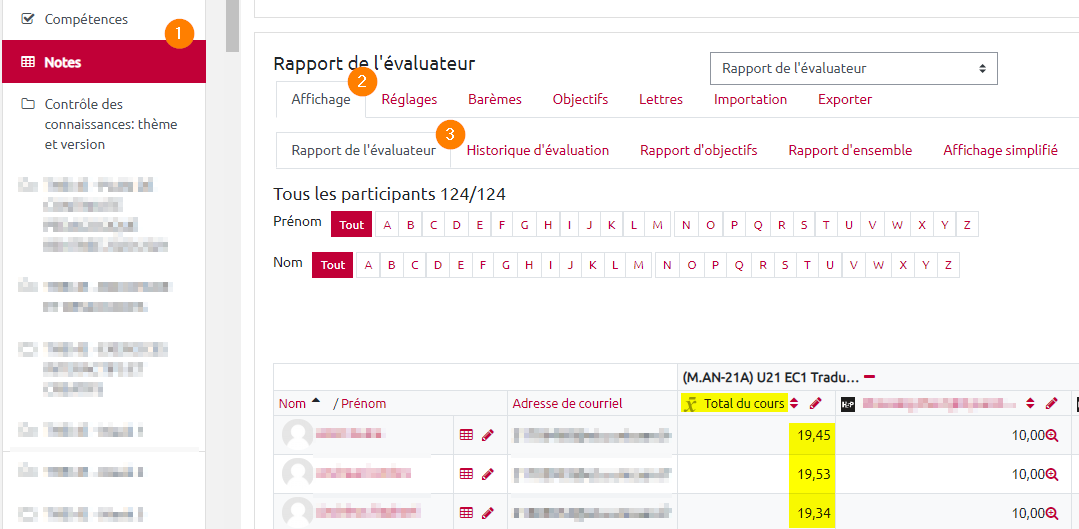The height and width of the screenshot is (529, 1079).
Task: Open Compétences in the sidebar
Action: tap(86, 19)
